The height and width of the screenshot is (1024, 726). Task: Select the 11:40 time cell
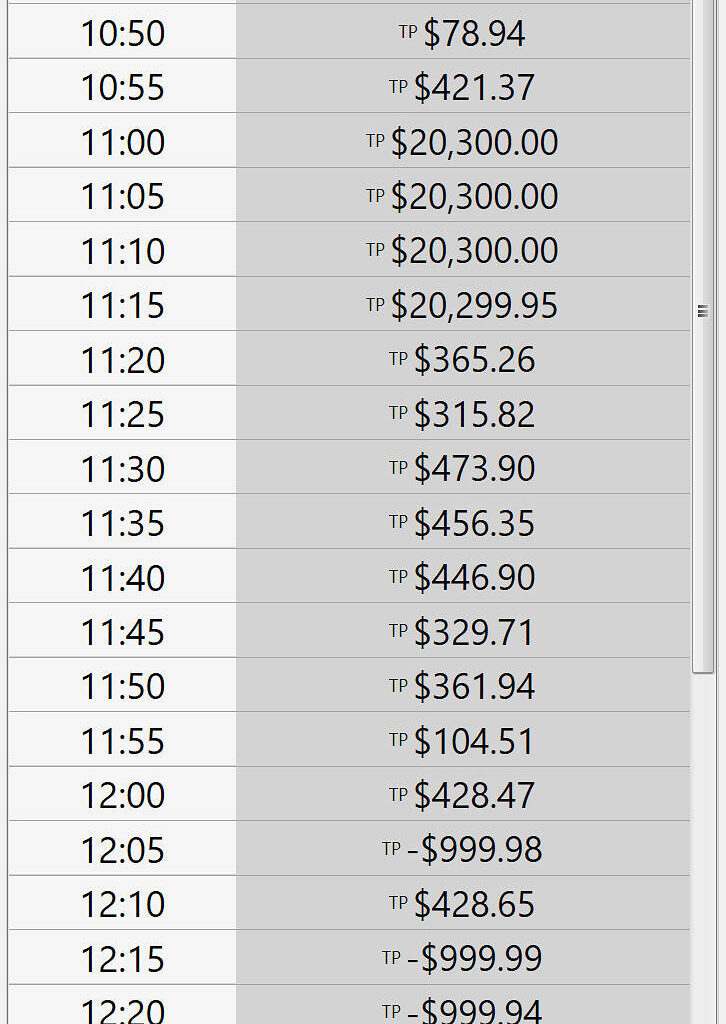pos(122,577)
